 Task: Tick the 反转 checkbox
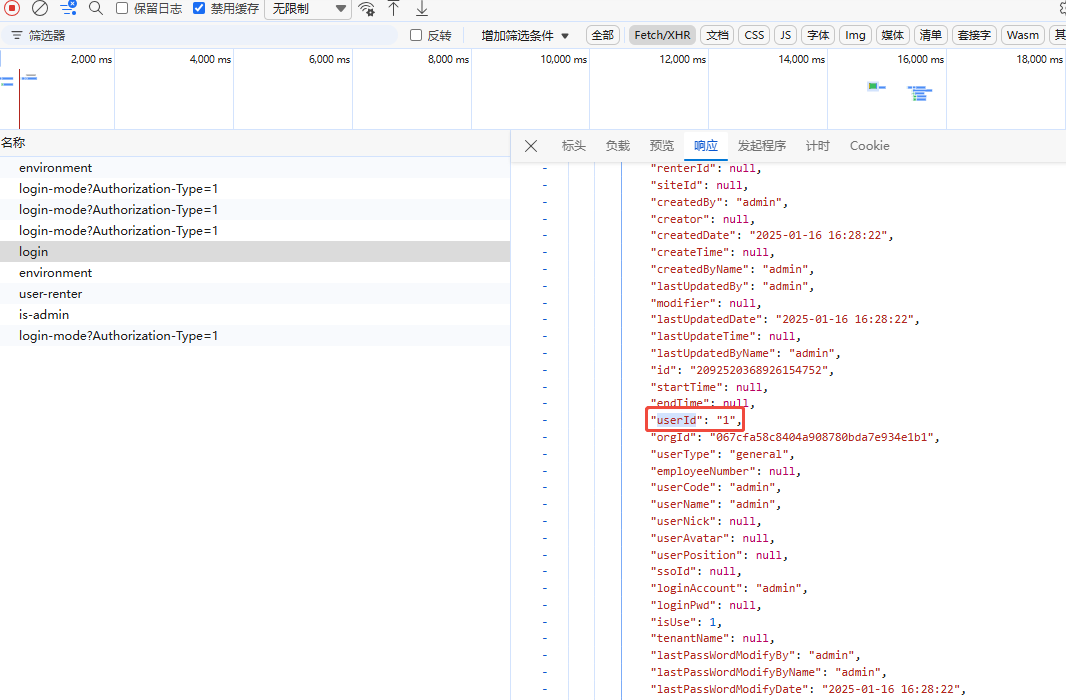point(416,35)
